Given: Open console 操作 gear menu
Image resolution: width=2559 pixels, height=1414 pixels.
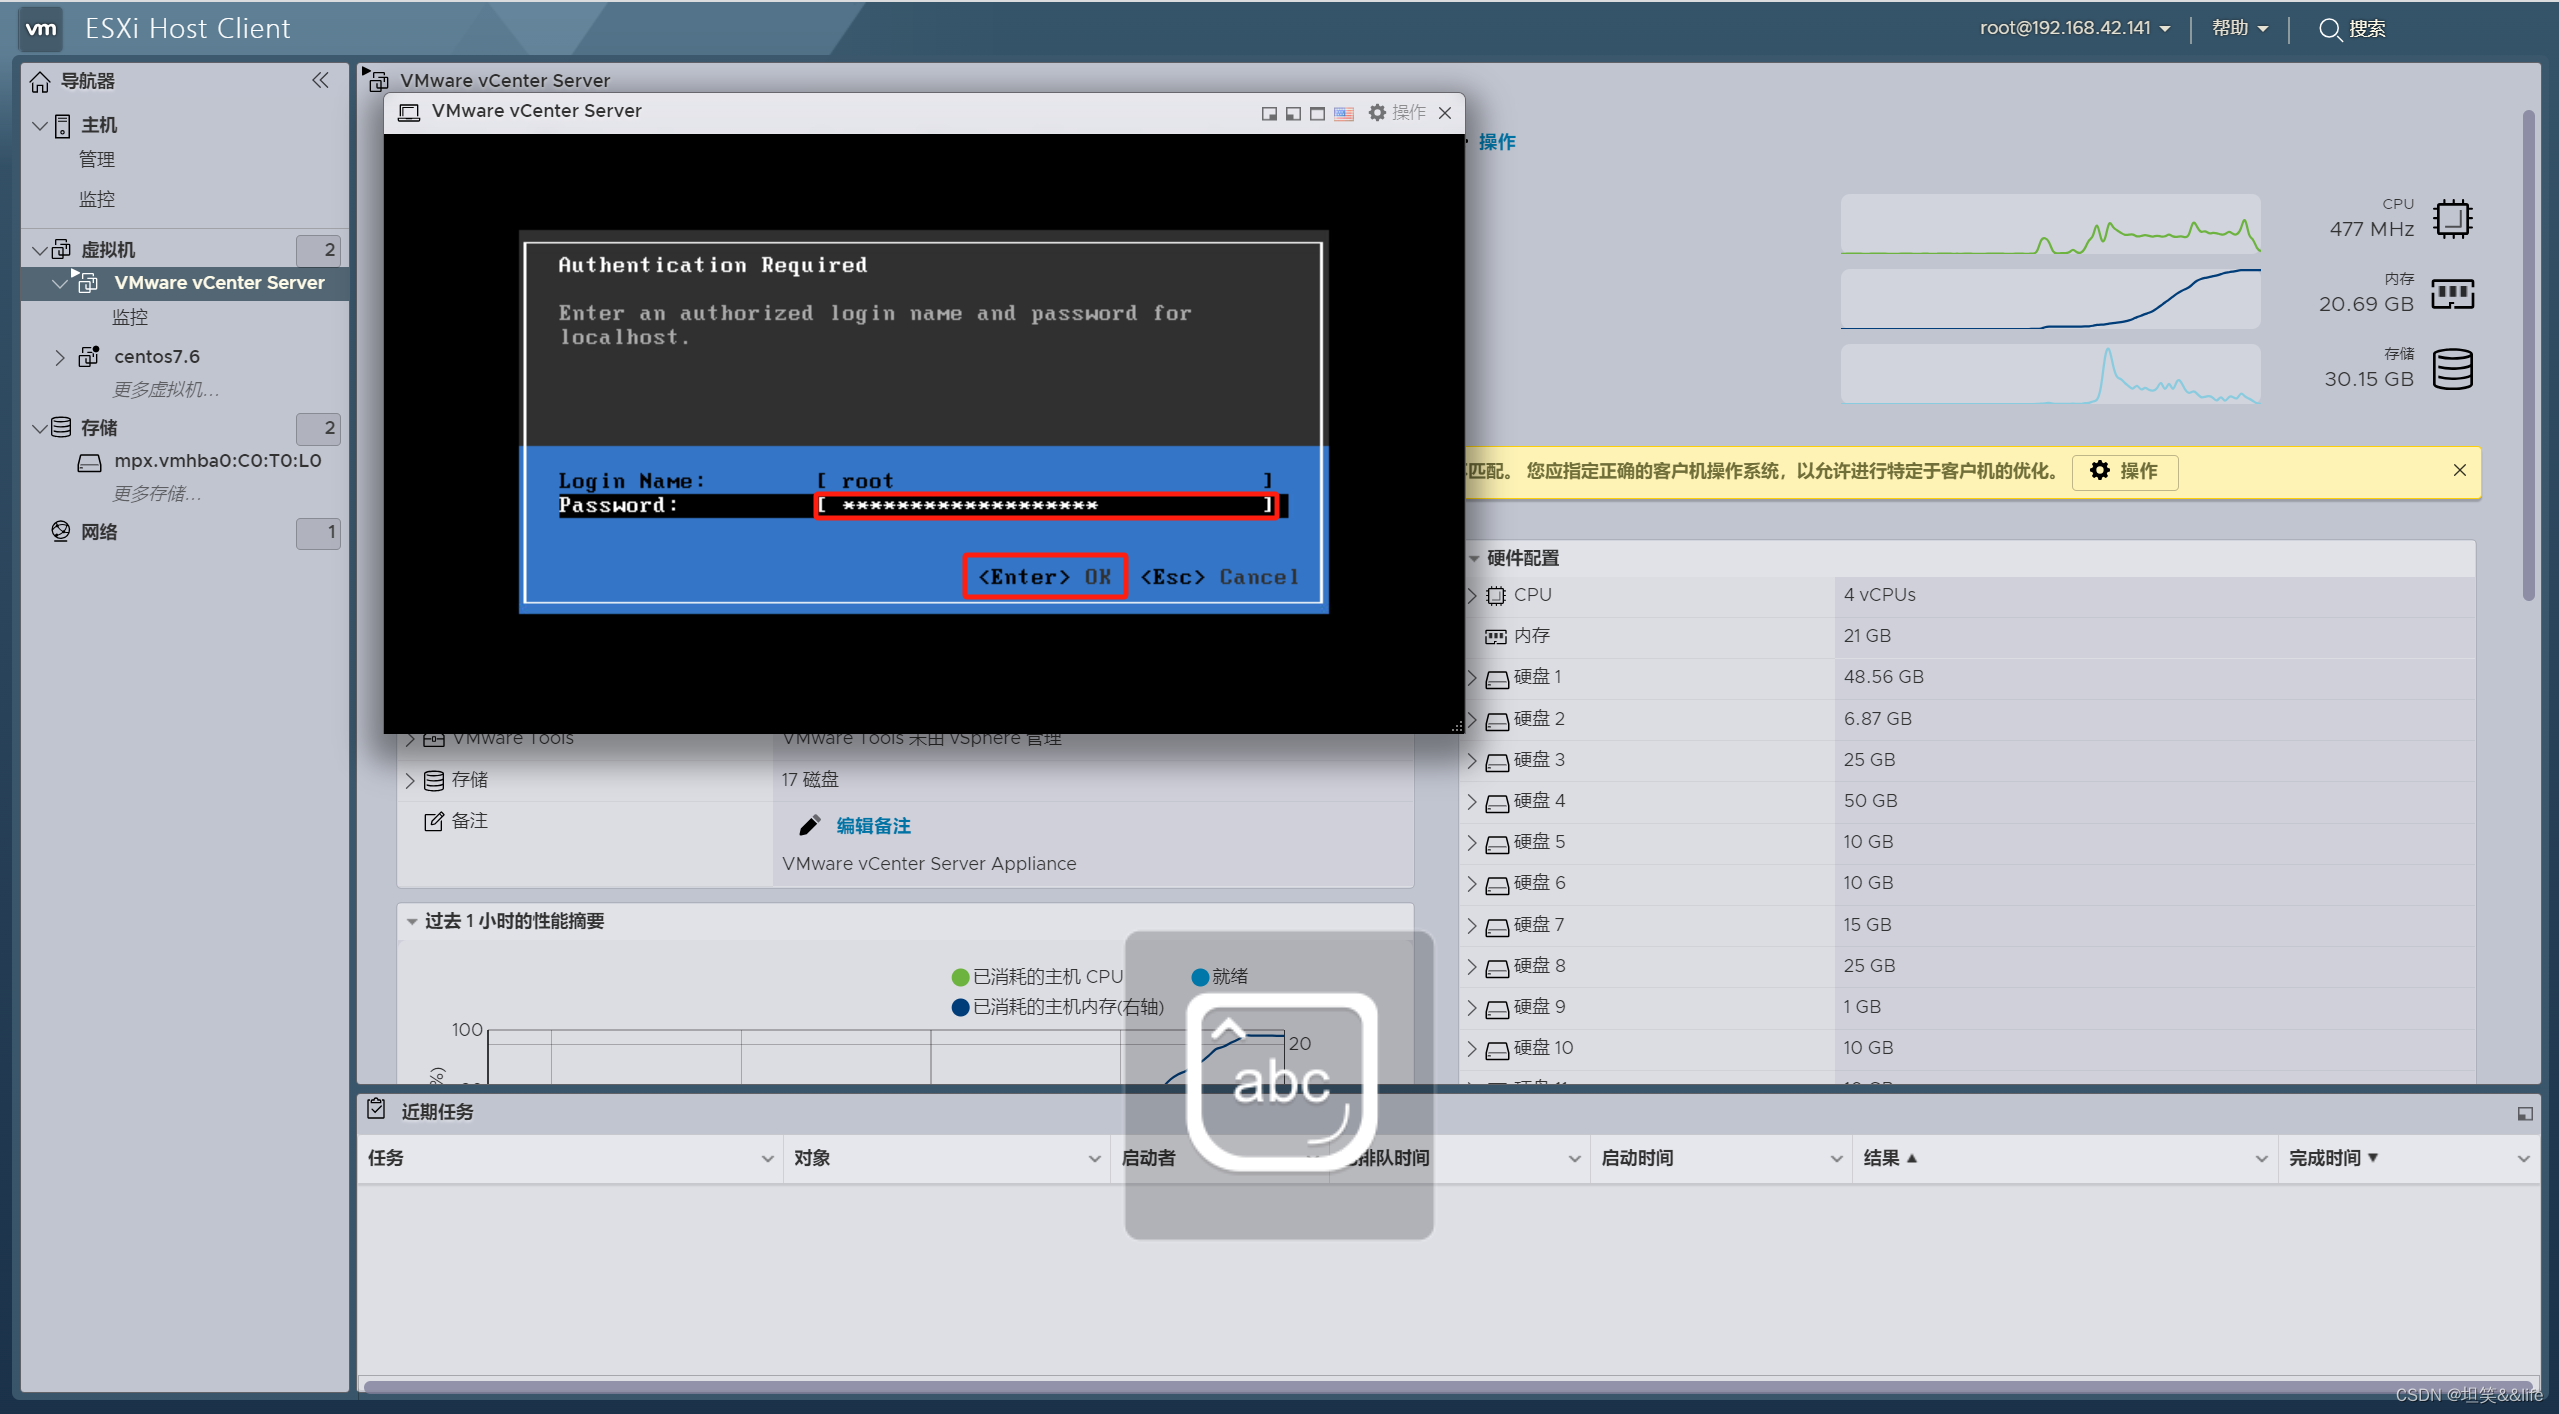Looking at the screenshot, I should tap(1397, 112).
